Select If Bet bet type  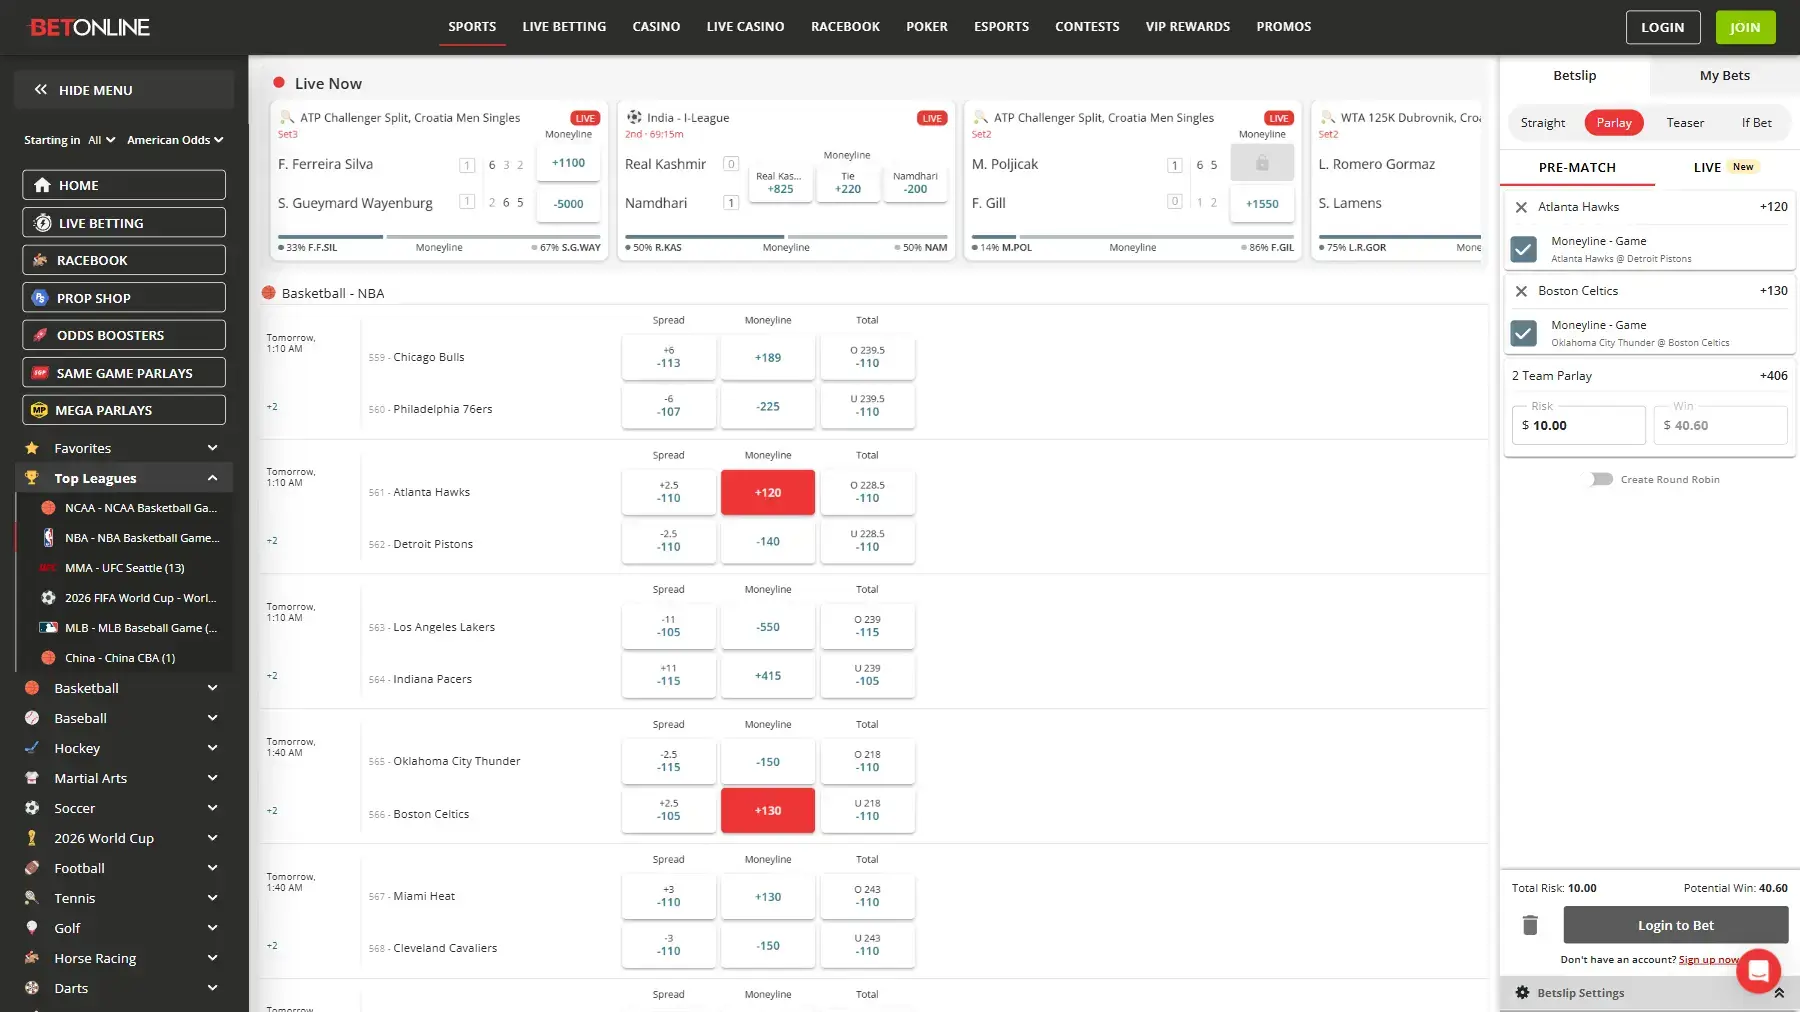(1756, 123)
